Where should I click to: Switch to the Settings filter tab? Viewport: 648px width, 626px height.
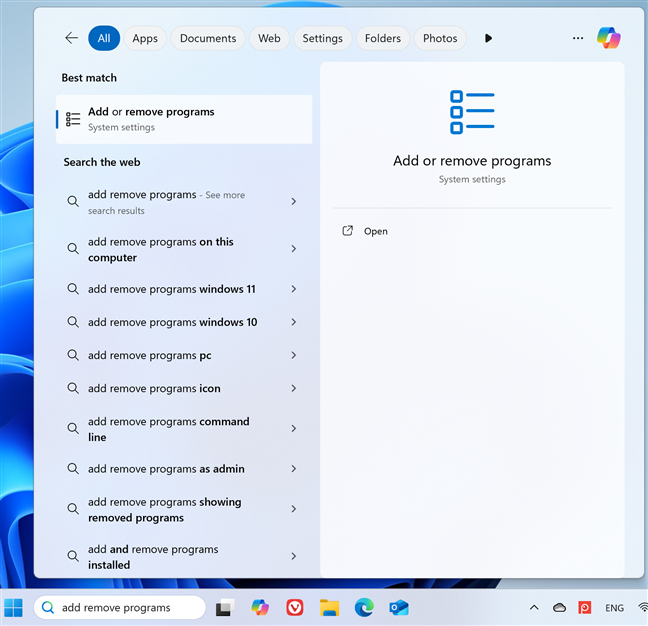(322, 38)
